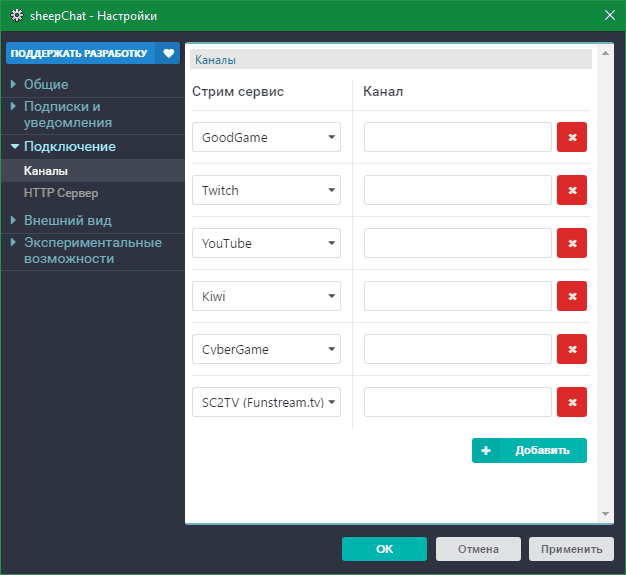
Task: Remove the Kiwi channel row
Action: coord(572,296)
